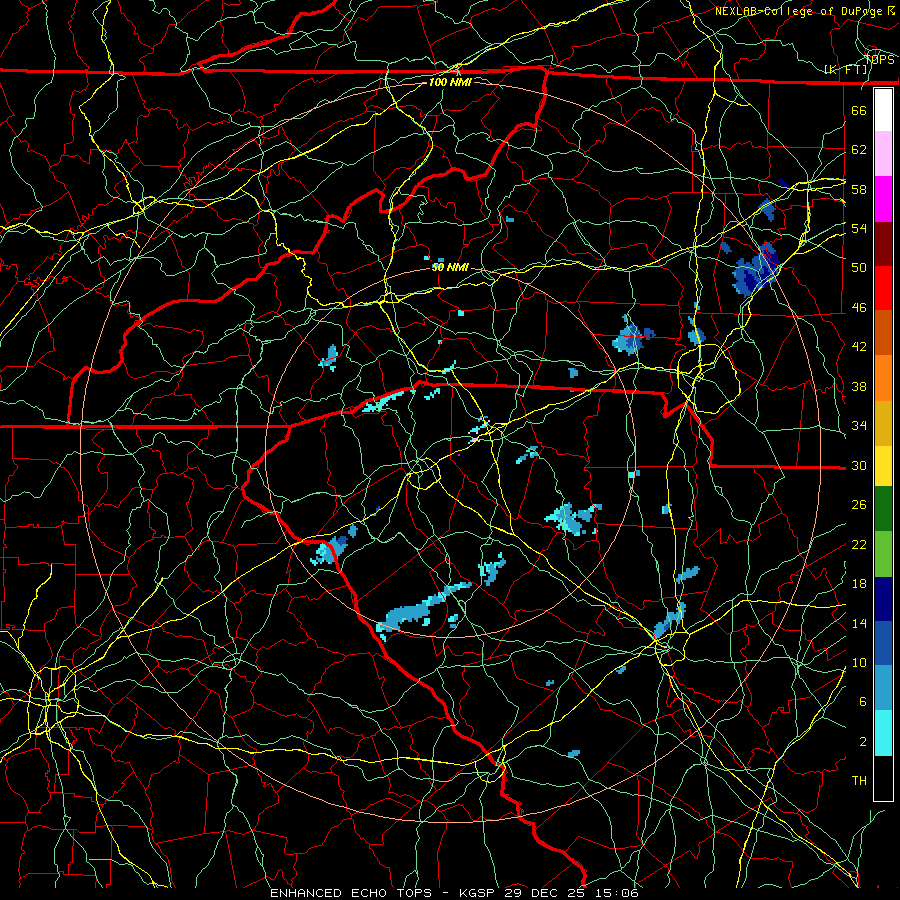Select the dark red (maroon) legend swatch
Viewport: 900px width, 900px height.
point(883,244)
